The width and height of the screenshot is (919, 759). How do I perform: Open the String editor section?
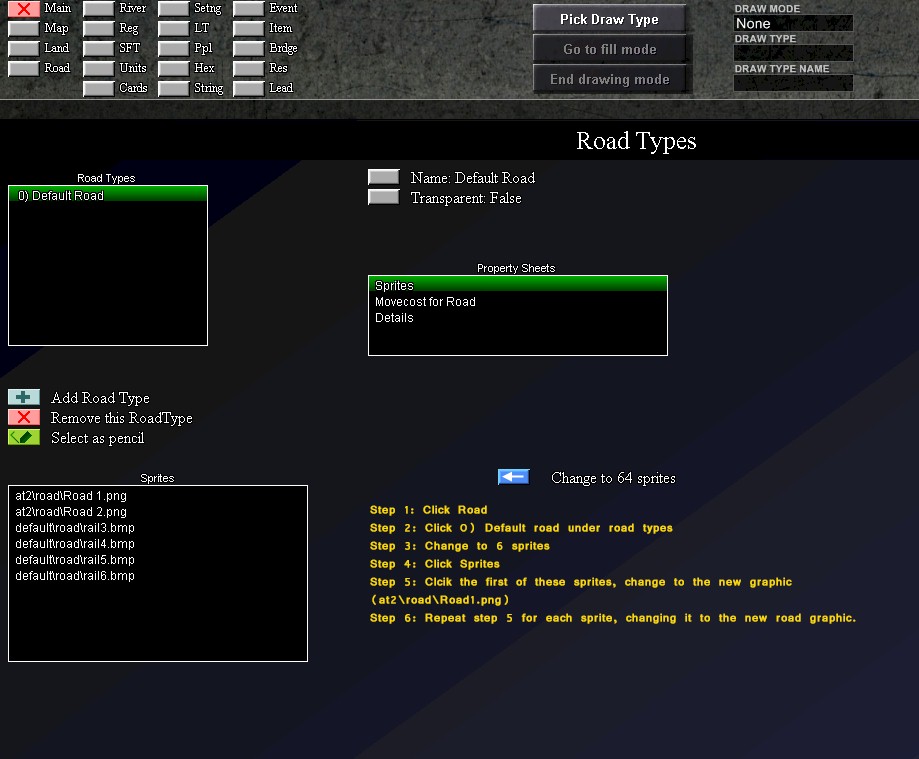point(173,88)
